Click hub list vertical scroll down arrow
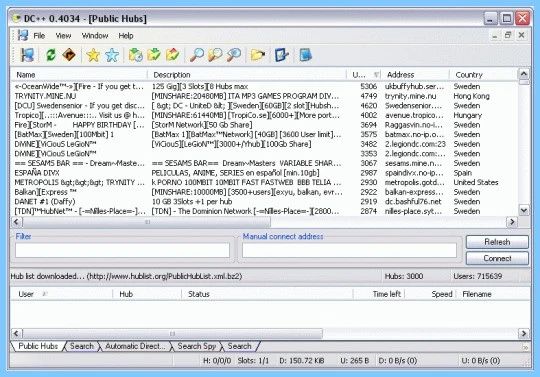This screenshot has width=540, height=377. pyautogui.click(x=523, y=210)
